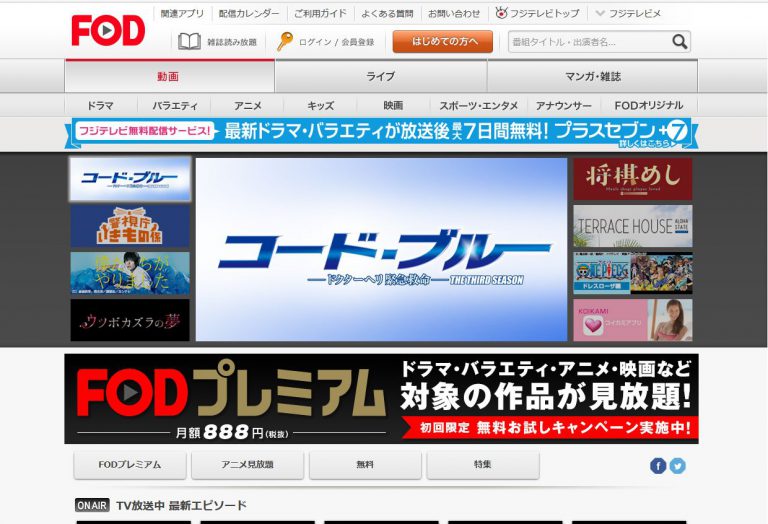Open the Twitter share icon
This screenshot has height=524, width=768.
pyautogui.click(x=677, y=466)
